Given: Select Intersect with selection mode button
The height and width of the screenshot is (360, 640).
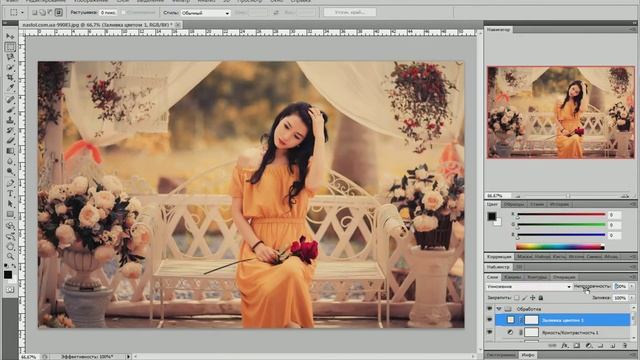Looking at the screenshot, I should click(58, 13).
